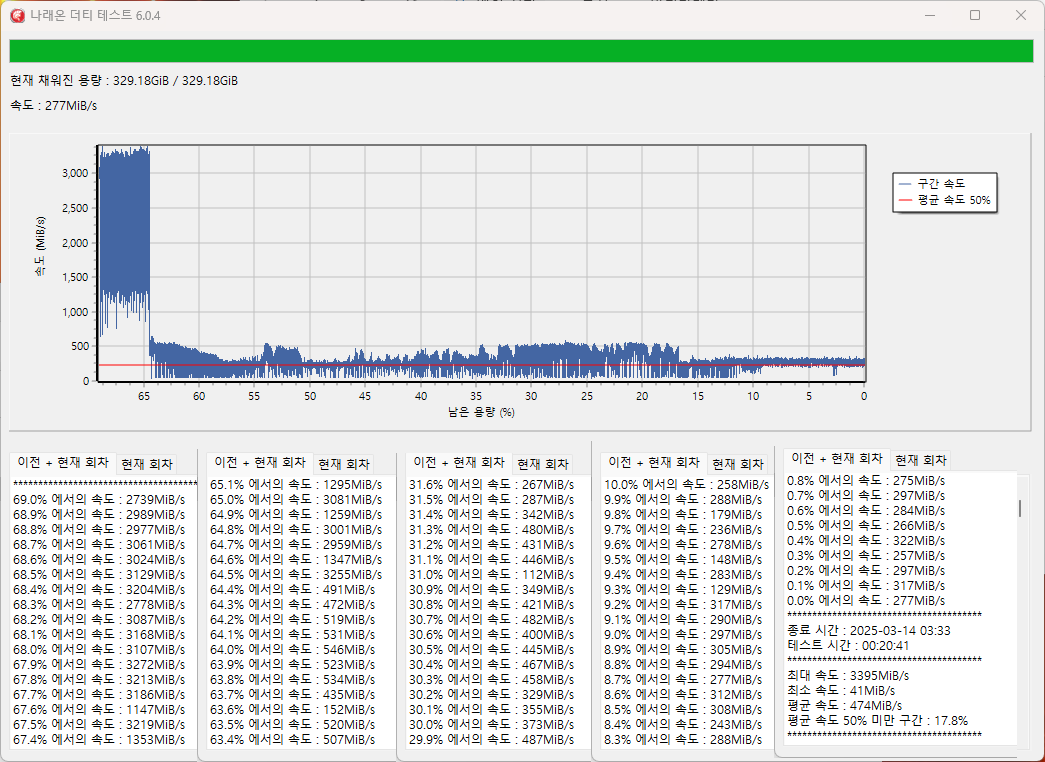Image resolution: width=1045 pixels, height=762 pixels.
Task: Select row 63.4% 에서의 속도 : 507MiB/s
Action: tap(293, 739)
